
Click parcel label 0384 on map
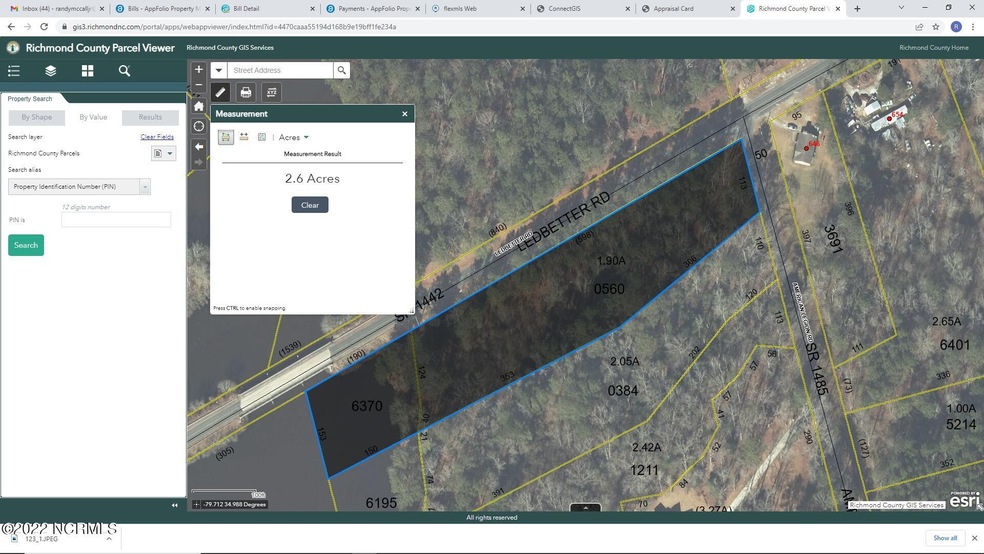pyautogui.click(x=623, y=391)
